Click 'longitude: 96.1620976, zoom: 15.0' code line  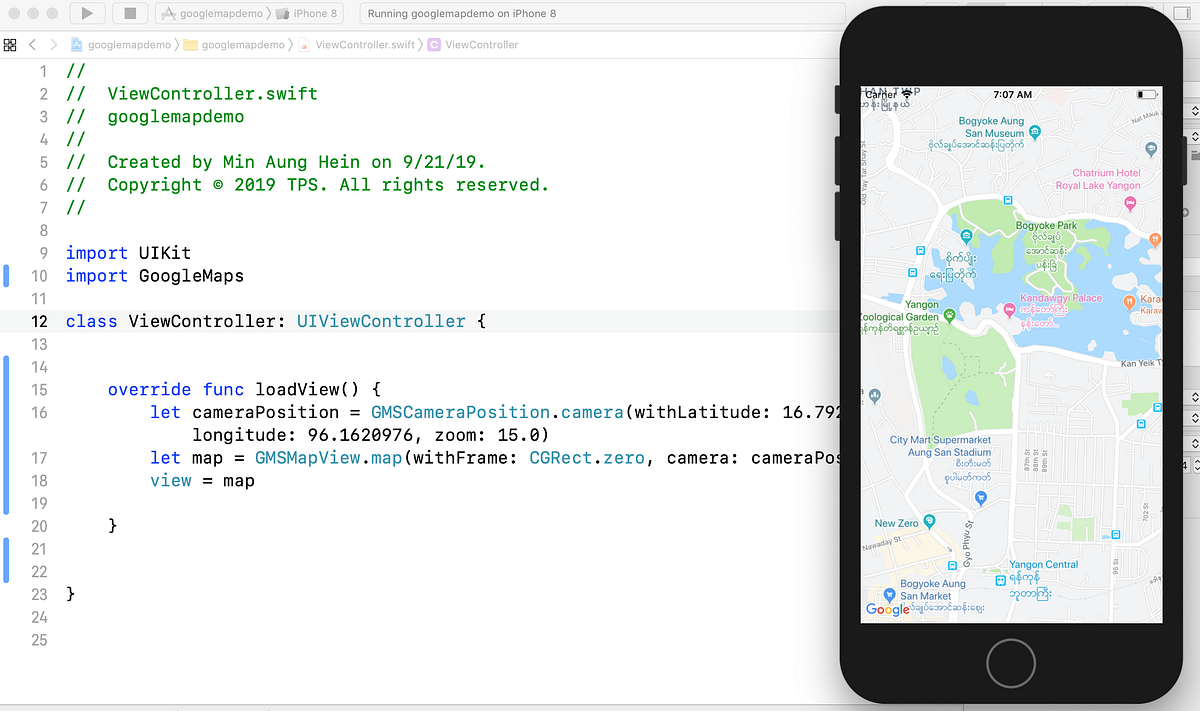371,435
